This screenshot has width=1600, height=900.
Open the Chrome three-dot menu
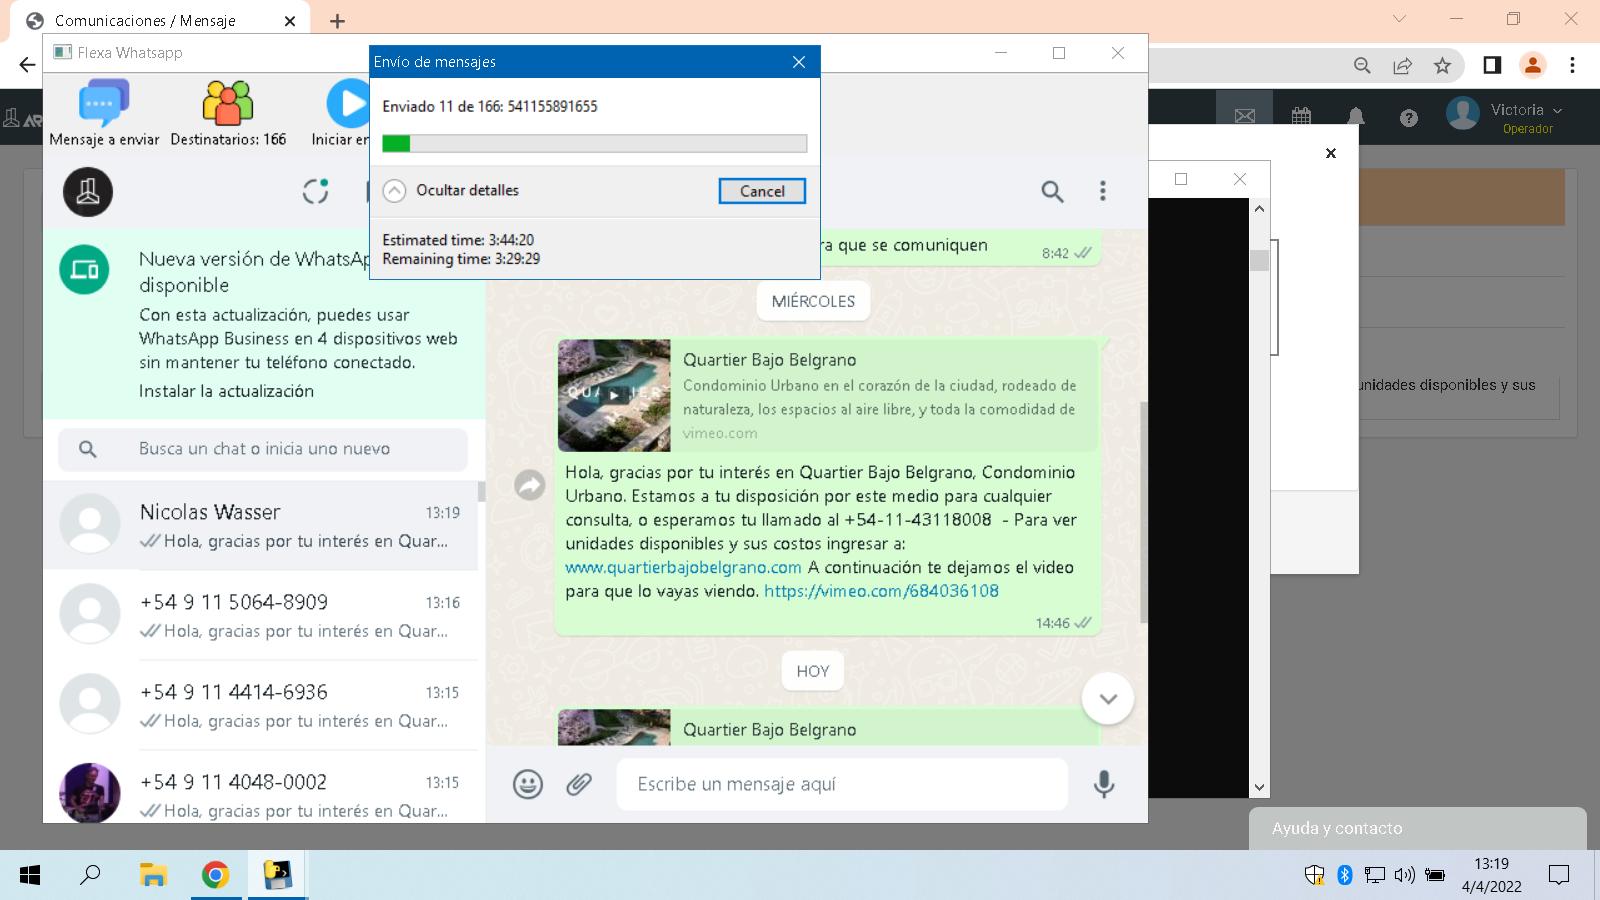tap(1572, 65)
